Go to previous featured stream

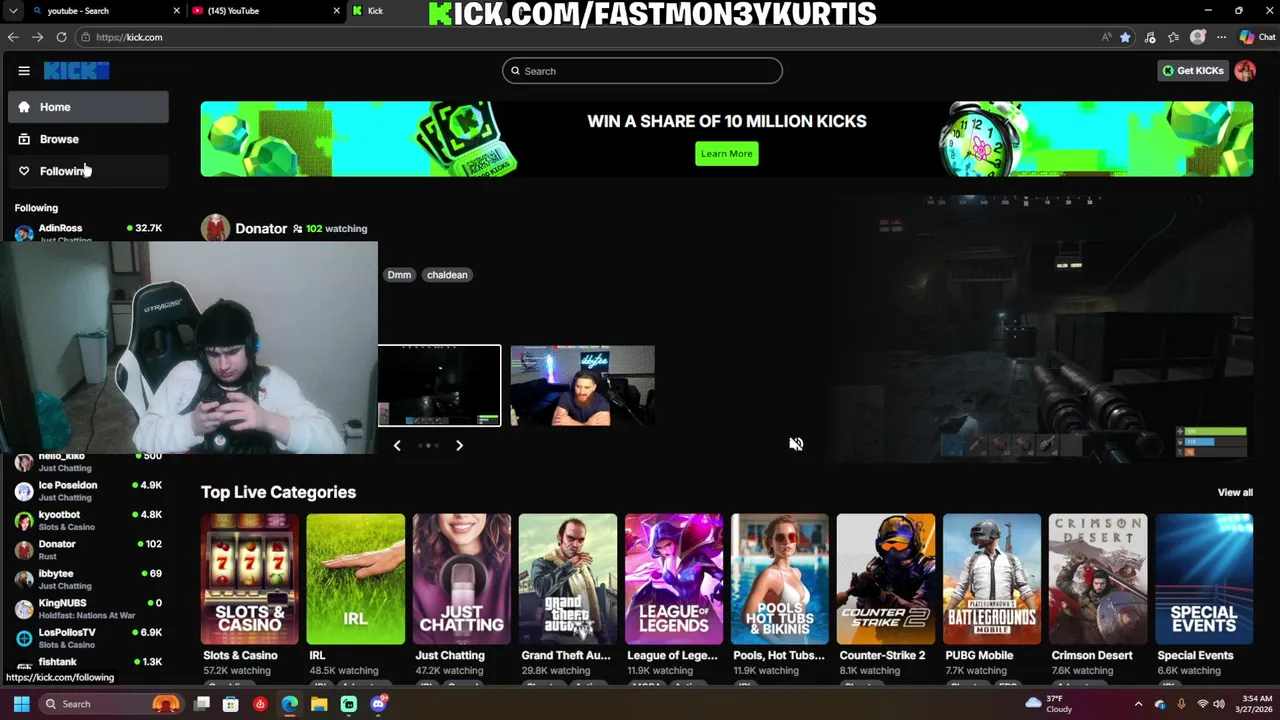[x=397, y=446]
